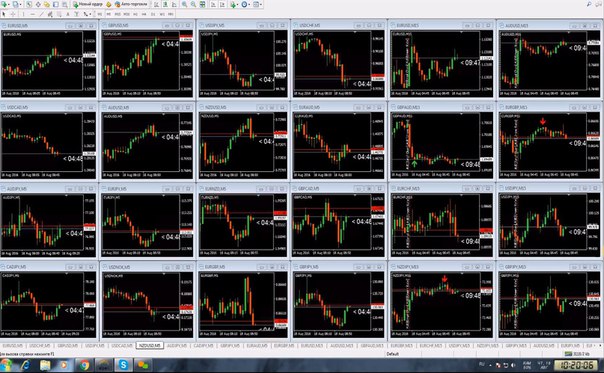The height and width of the screenshot is (373, 604).
Task: Show the Terminal panel icon
Action: pos(55,5)
